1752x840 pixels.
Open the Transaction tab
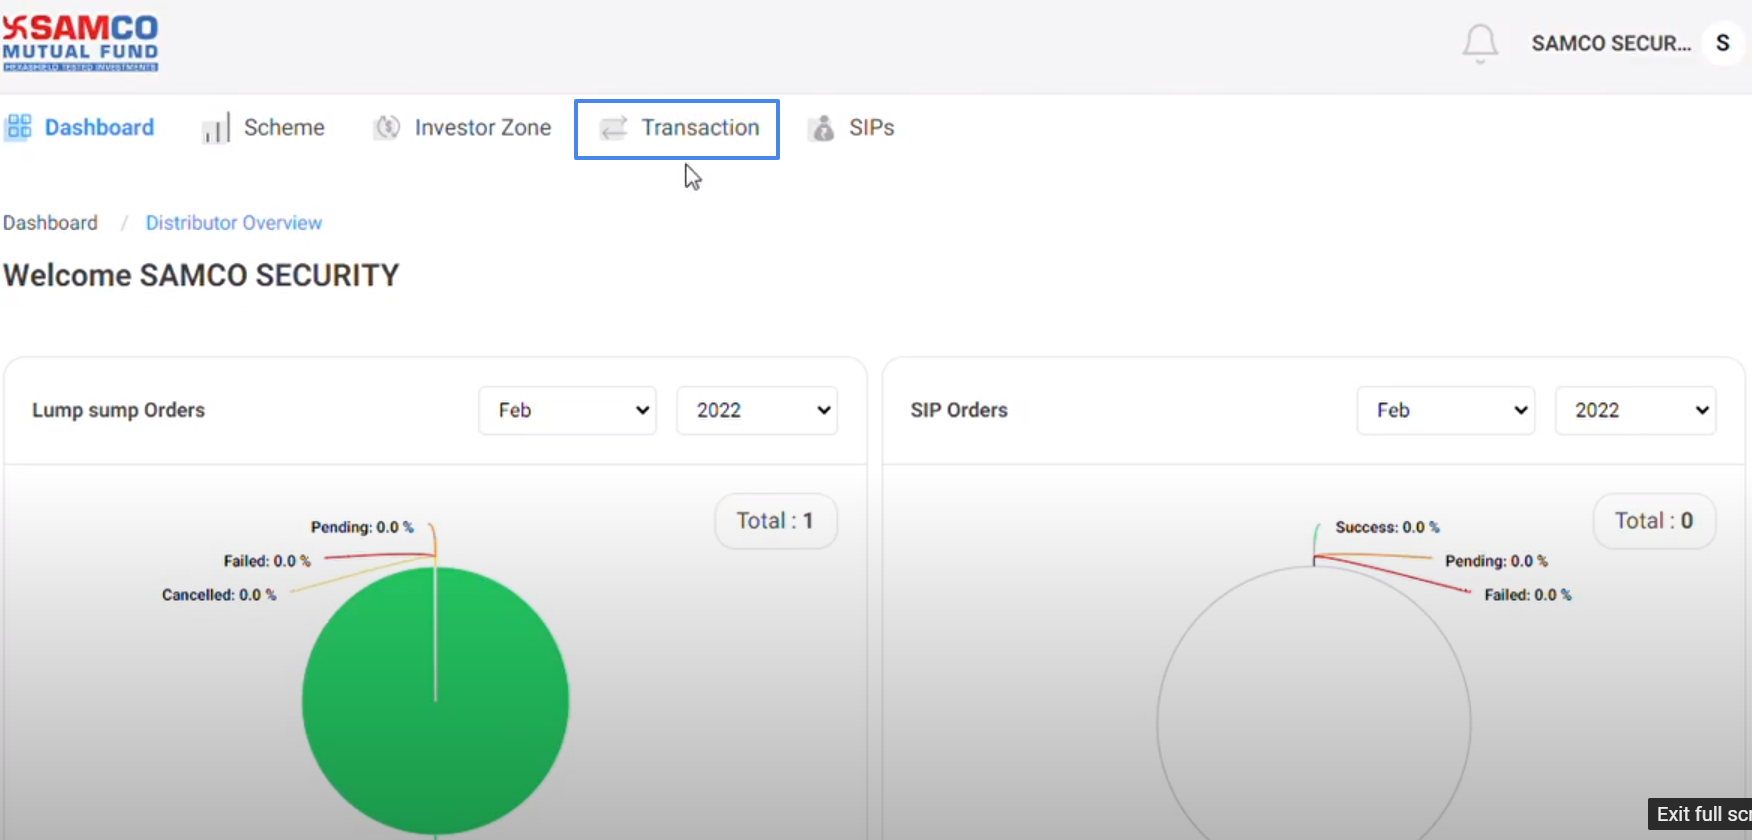tap(677, 128)
